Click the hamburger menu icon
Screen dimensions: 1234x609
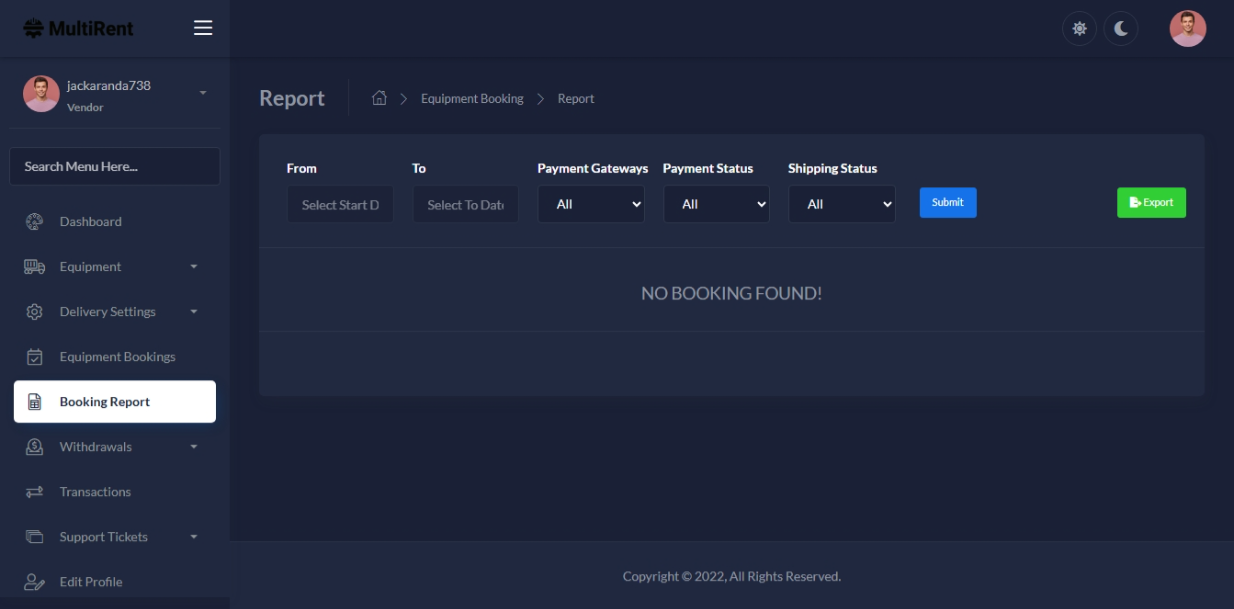(x=203, y=28)
